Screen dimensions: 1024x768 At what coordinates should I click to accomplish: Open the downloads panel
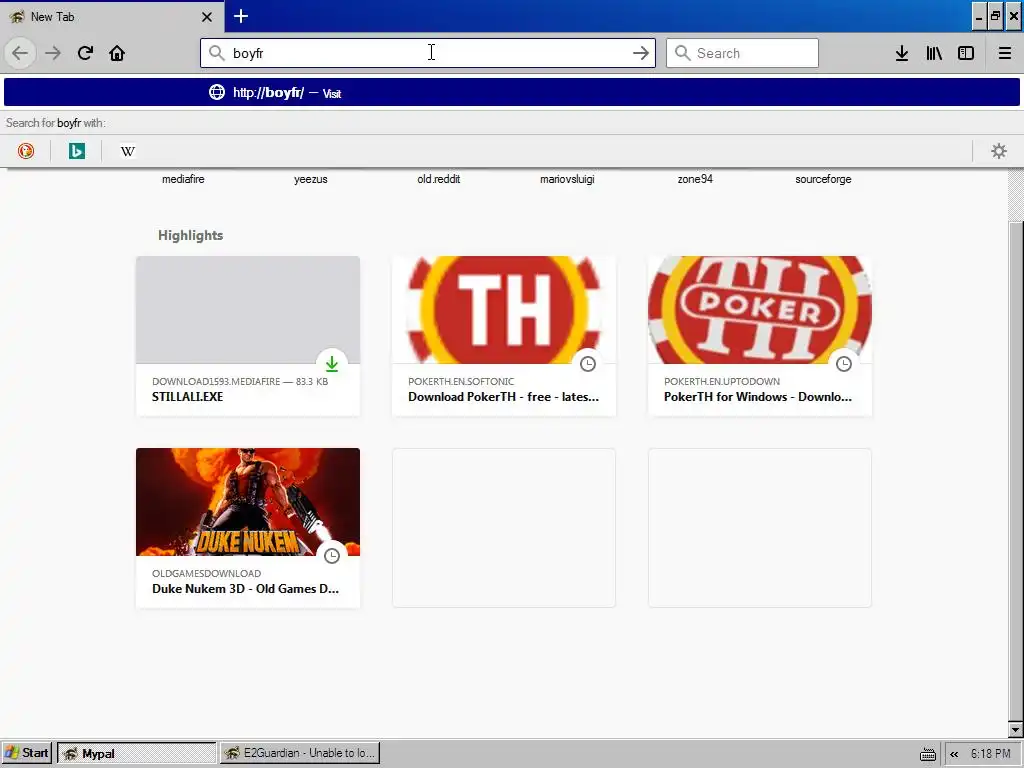(x=902, y=53)
